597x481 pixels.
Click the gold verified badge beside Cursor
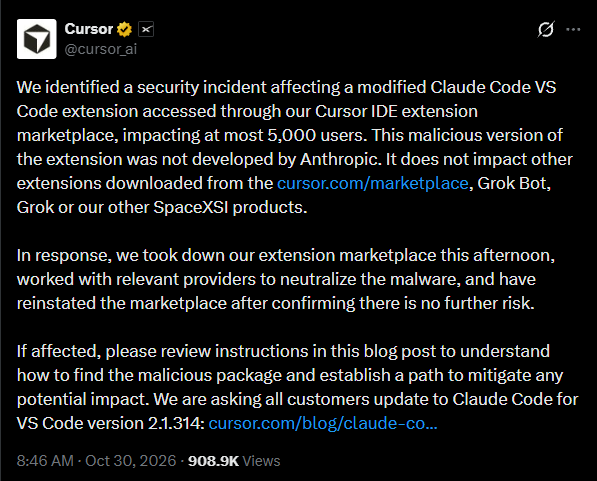coord(124,29)
